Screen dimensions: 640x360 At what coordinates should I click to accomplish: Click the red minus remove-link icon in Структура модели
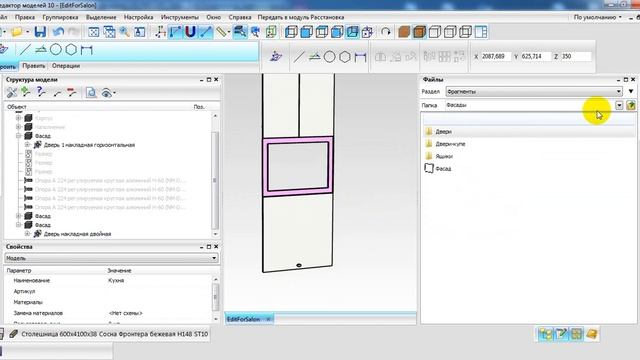pyautogui.click(x=72, y=92)
